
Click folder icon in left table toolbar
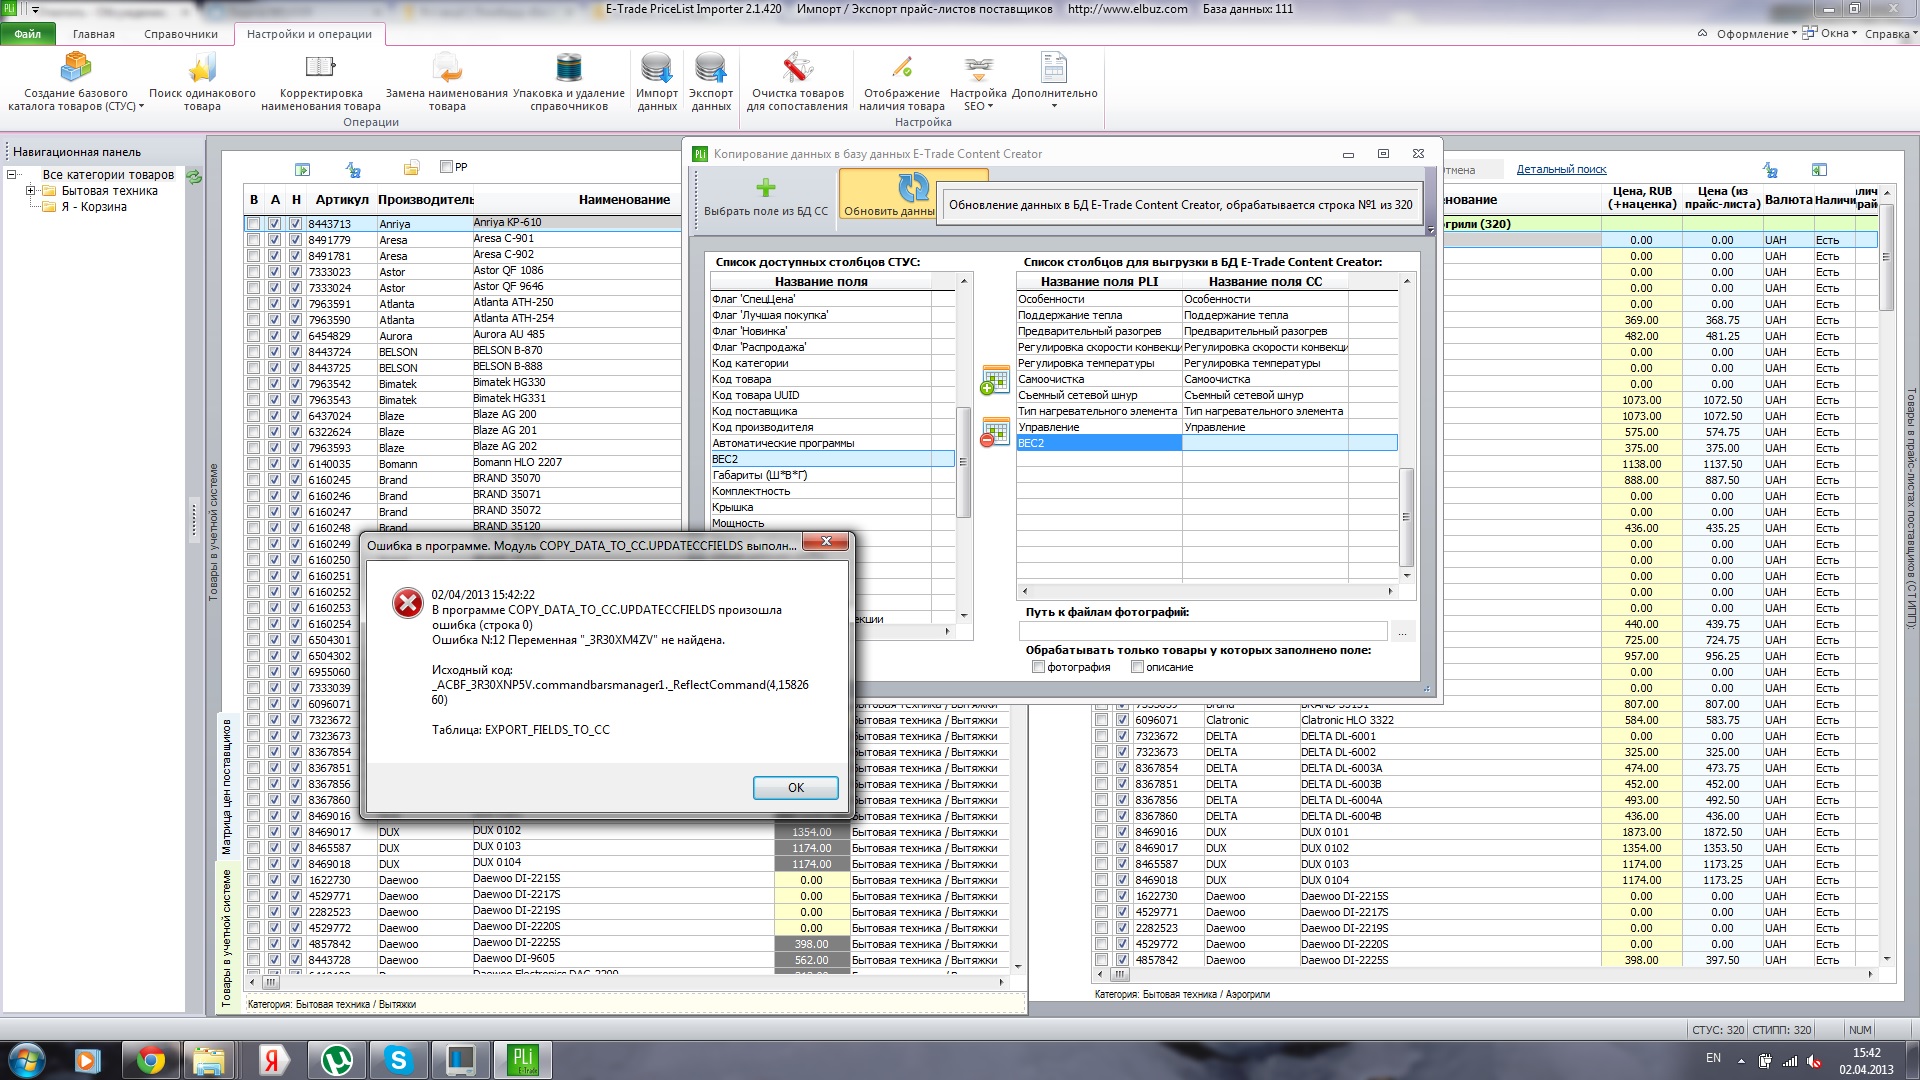click(411, 168)
